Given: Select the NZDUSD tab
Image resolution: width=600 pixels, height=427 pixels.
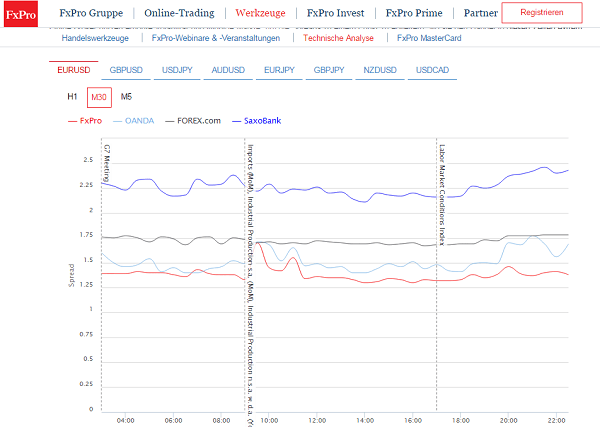Looking at the screenshot, I should click(x=380, y=70).
